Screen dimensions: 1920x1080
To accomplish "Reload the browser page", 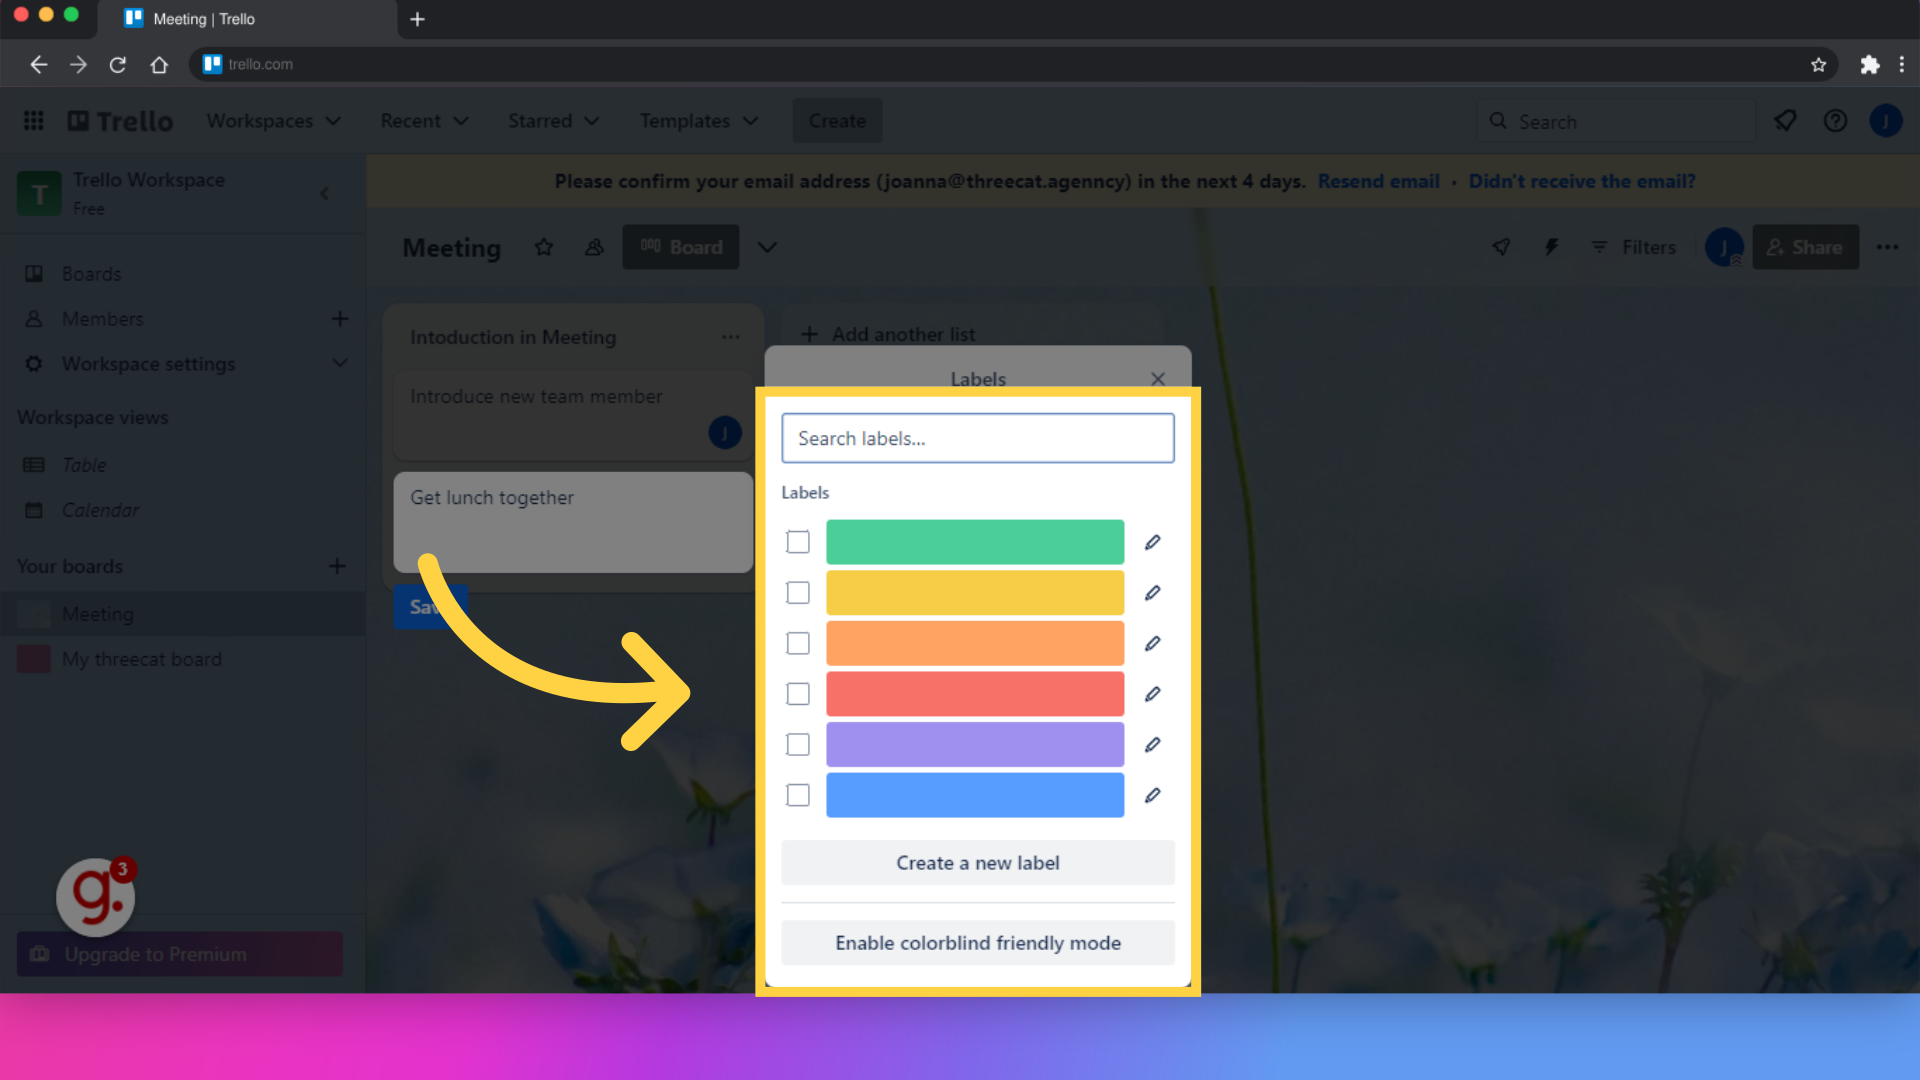I will tap(118, 64).
